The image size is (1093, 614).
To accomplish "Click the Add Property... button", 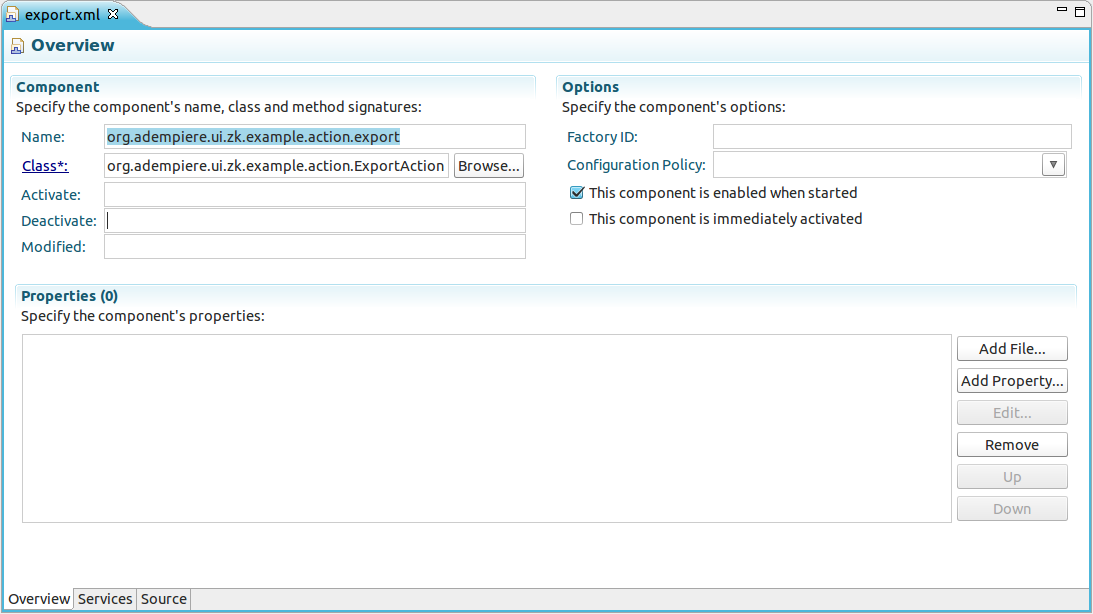I will coord(1012,381).
